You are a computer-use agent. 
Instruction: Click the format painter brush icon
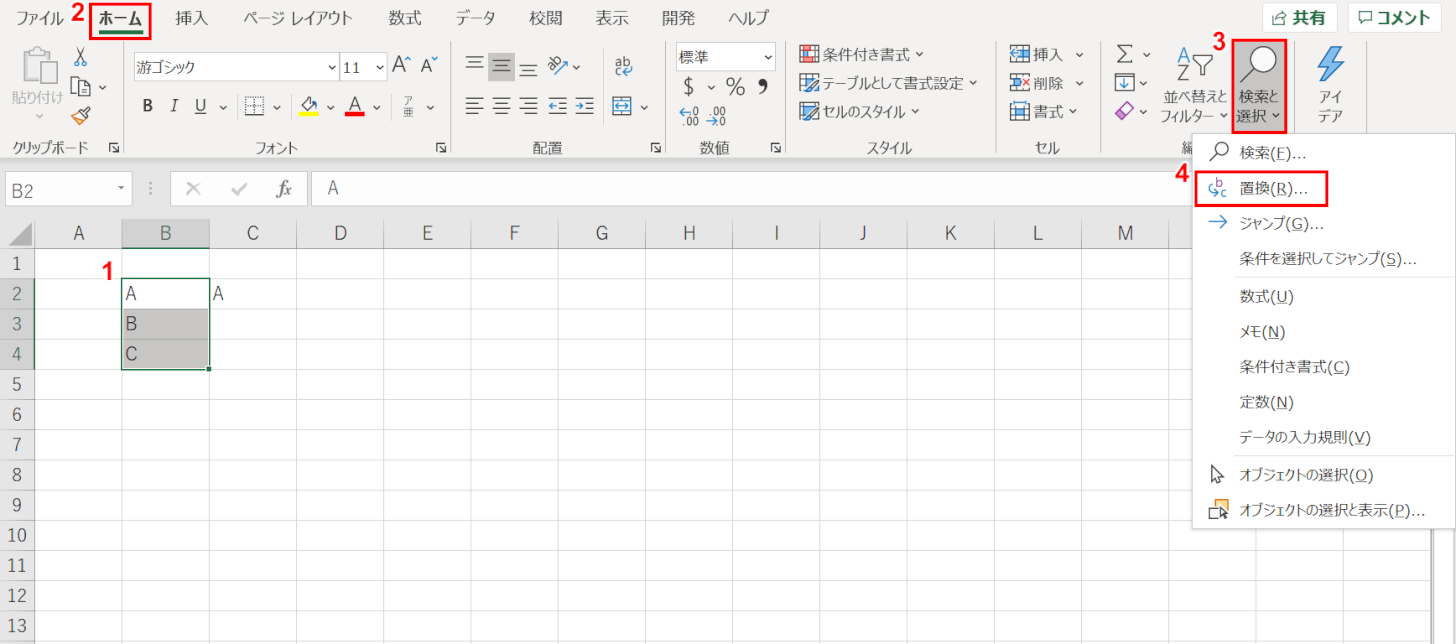(x=82, y=115)
